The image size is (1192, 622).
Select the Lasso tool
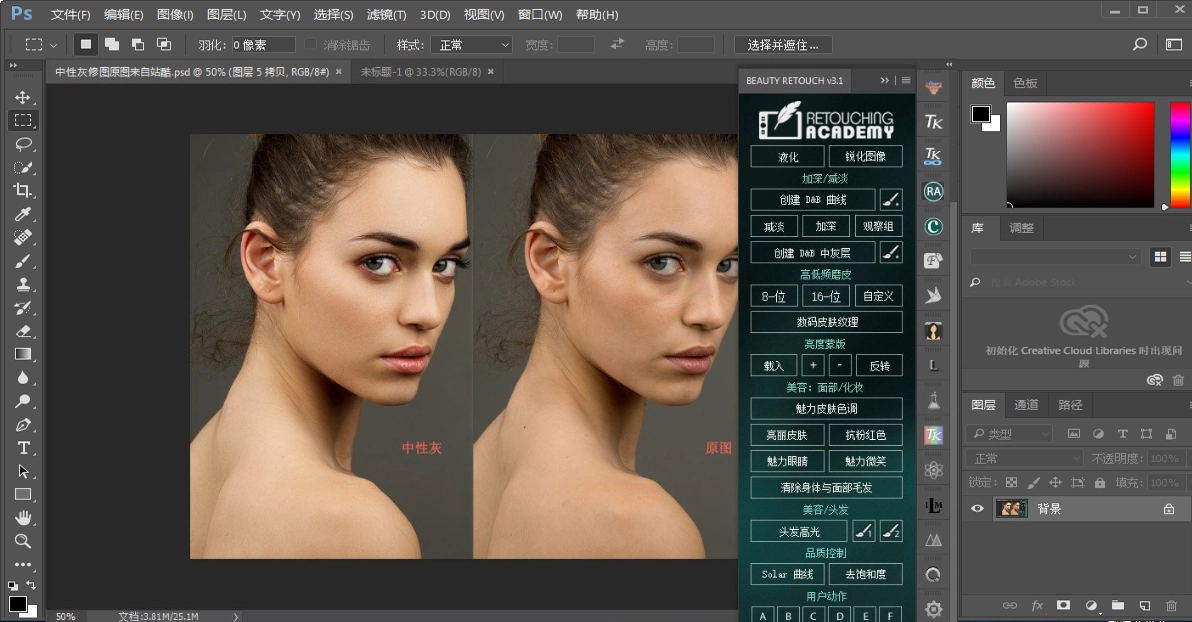(x=23, y=143)
